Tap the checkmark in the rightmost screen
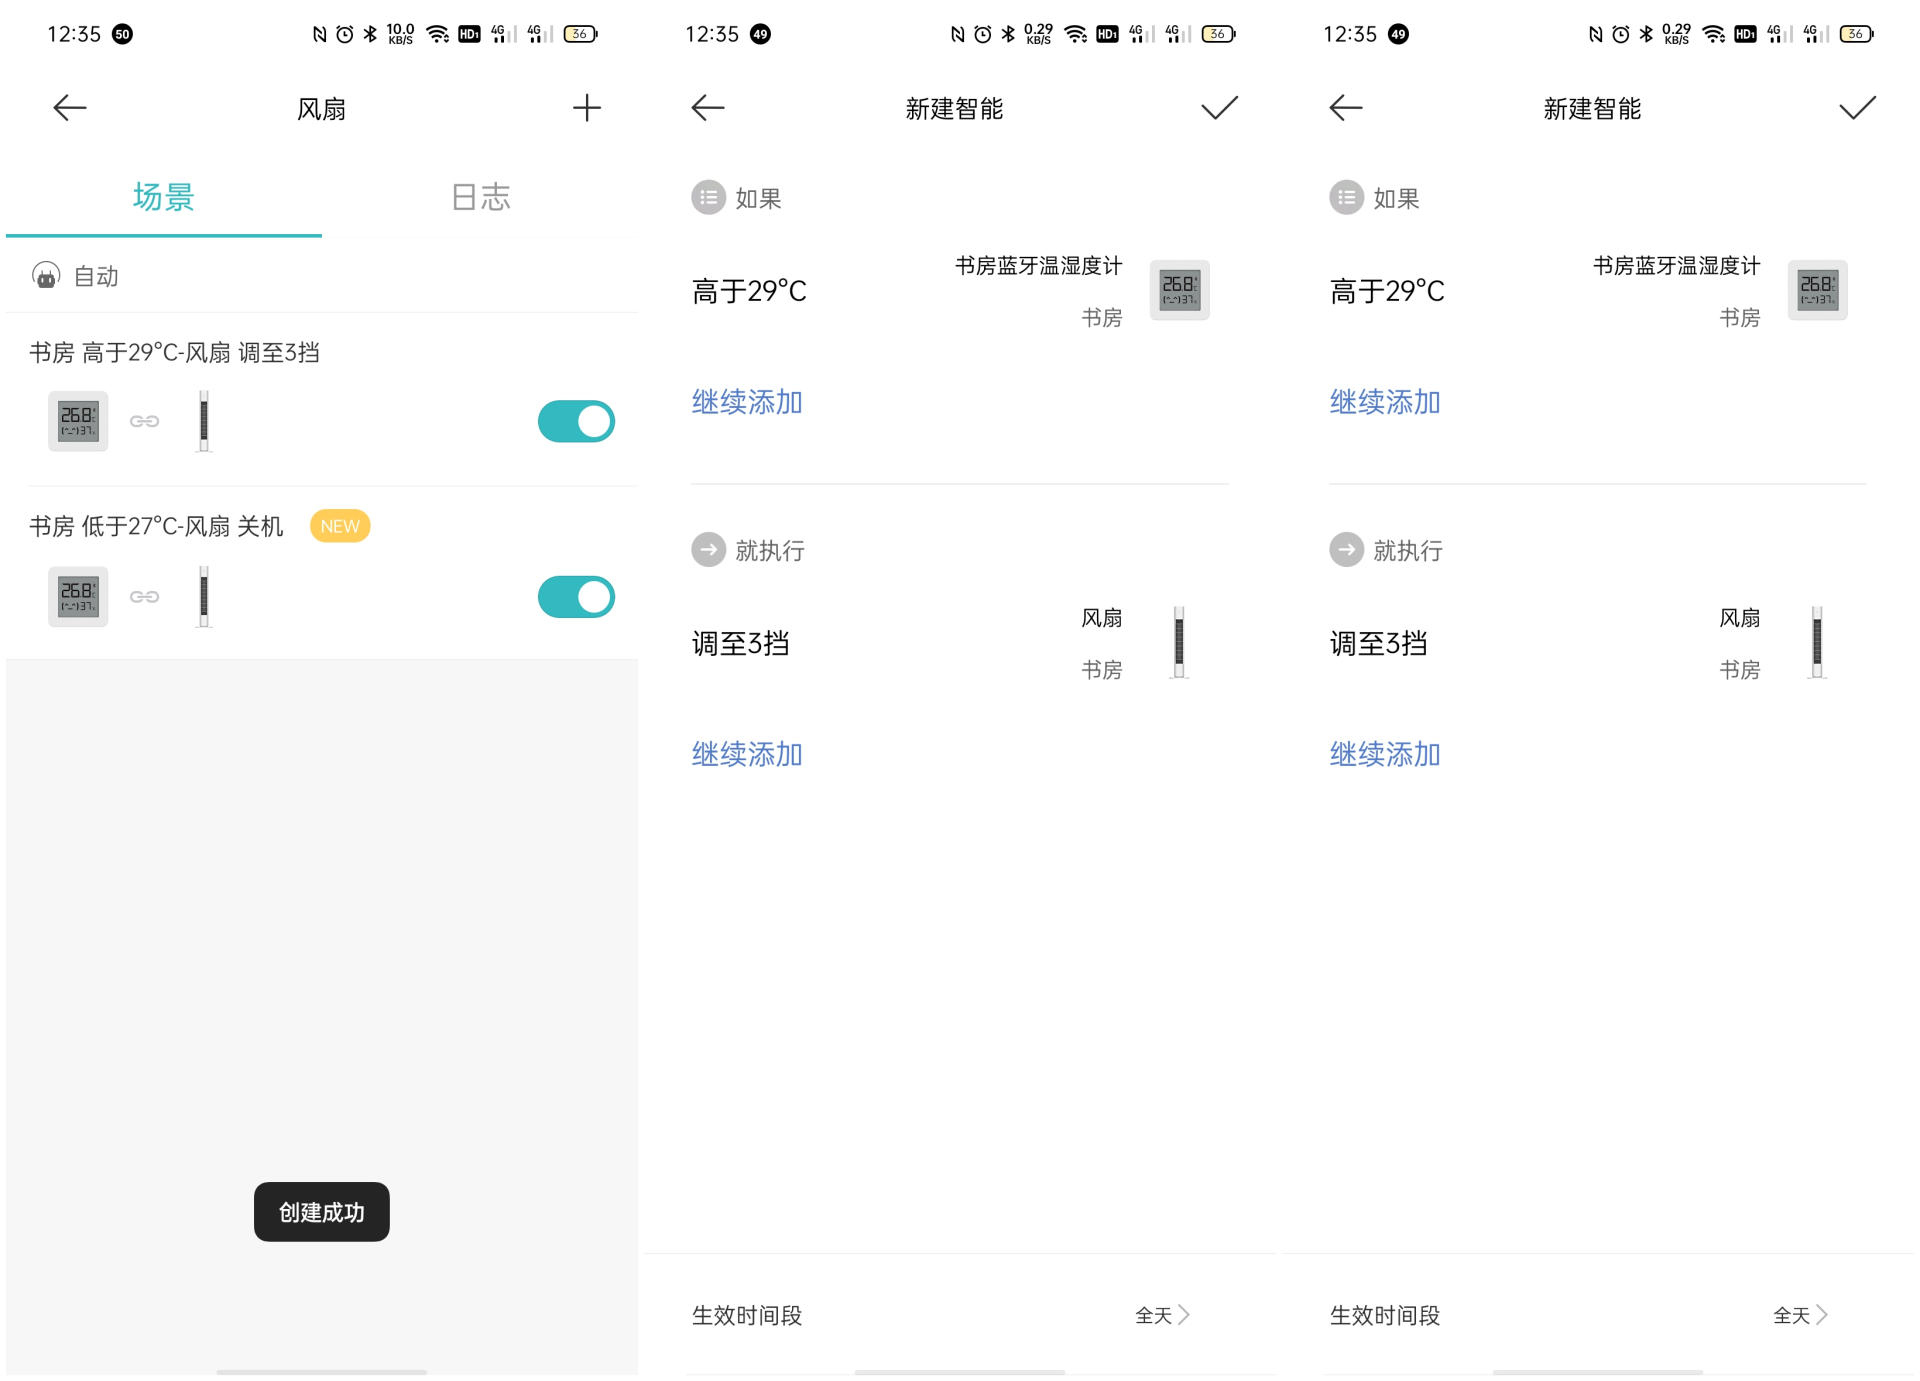Screen dimensions: 1920x1381 point(1857,108)
